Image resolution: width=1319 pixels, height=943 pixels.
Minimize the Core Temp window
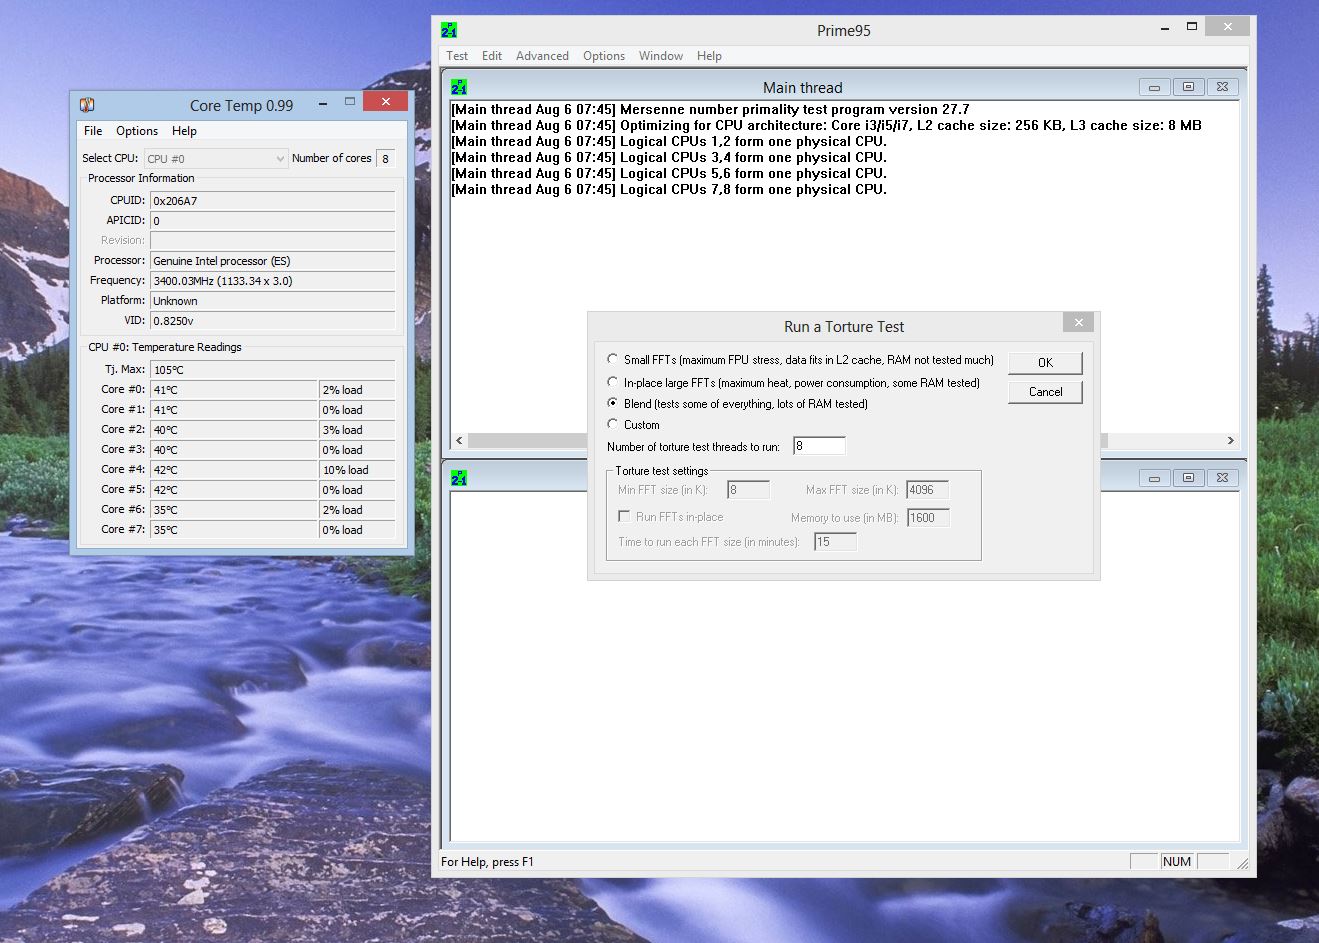323,103
